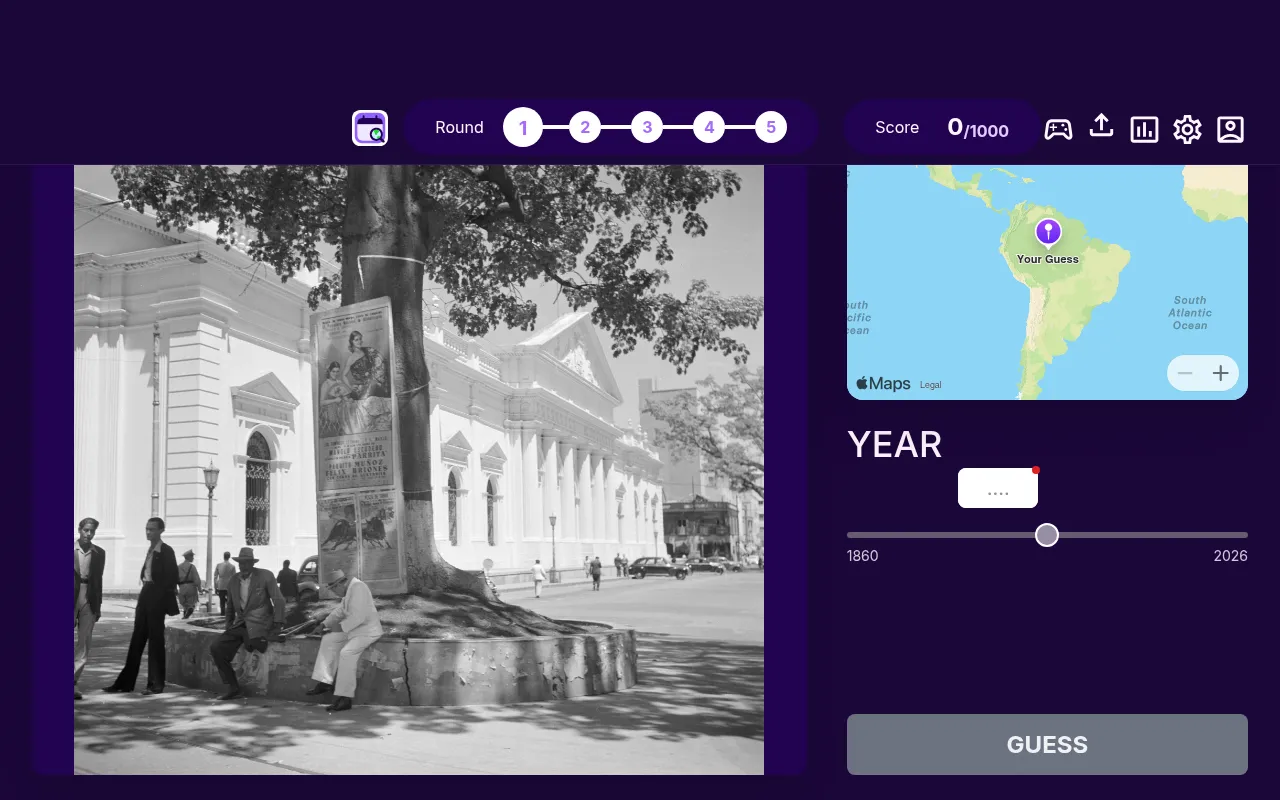The image size is (1280, 800).
Task: Zoom in the map with plus
Action: point(1221,373)
